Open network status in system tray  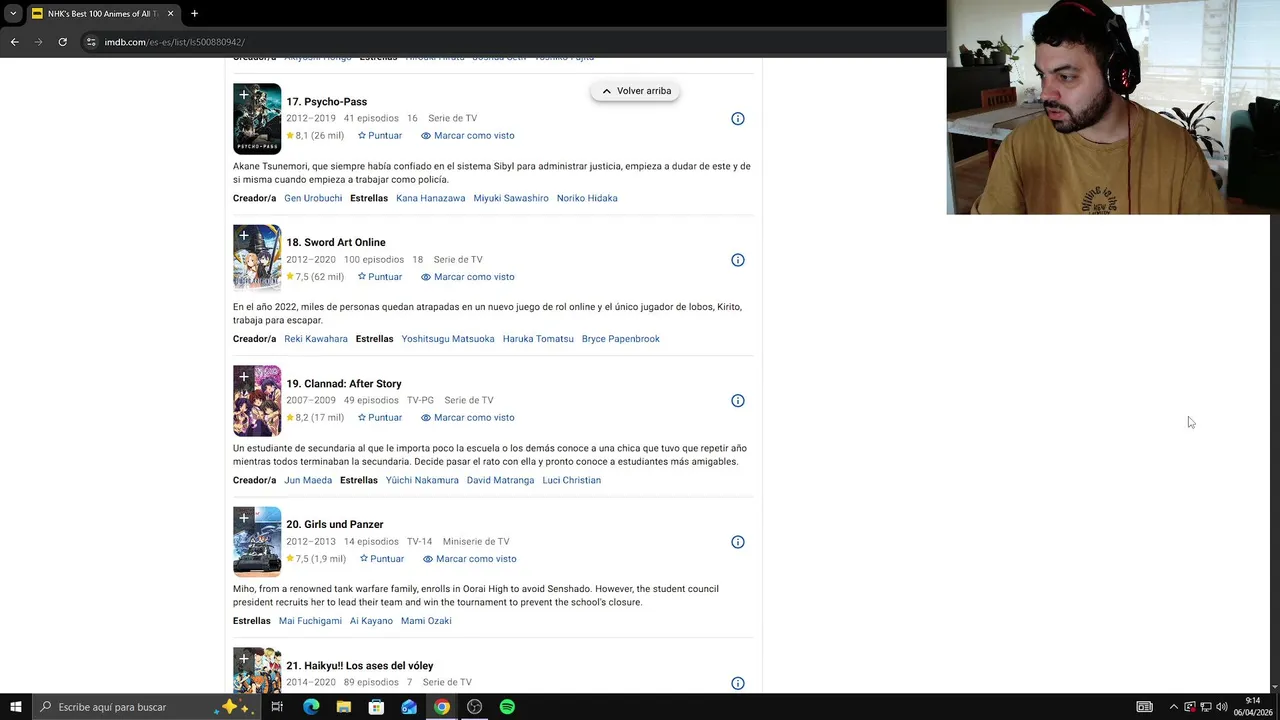(1206, 707)
